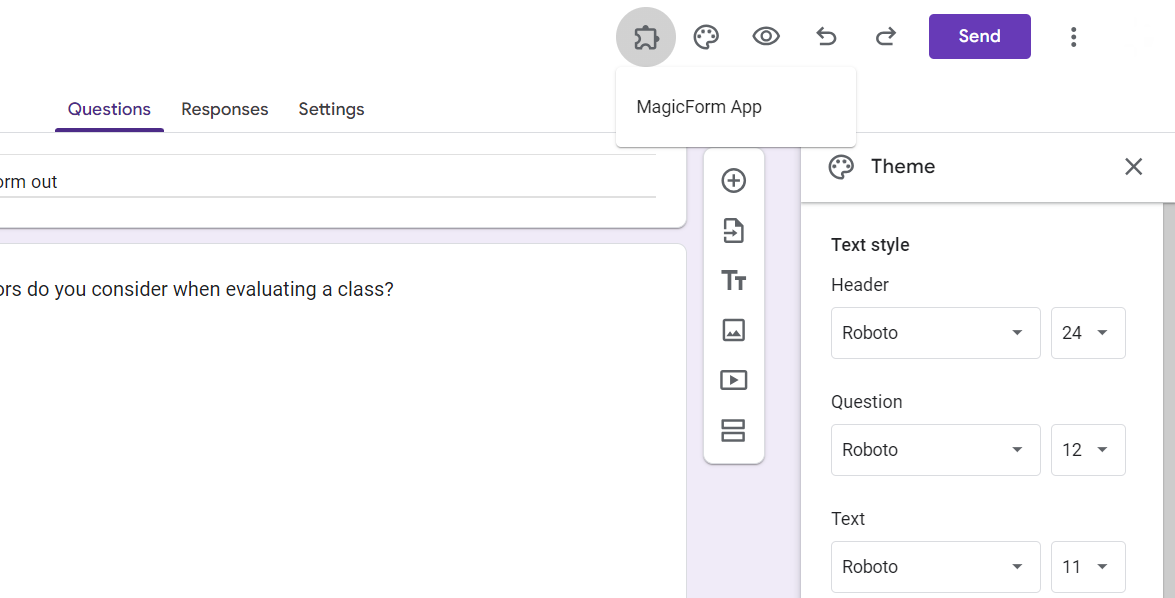
Task: Click the import questions icon
Action: [734, 231]
